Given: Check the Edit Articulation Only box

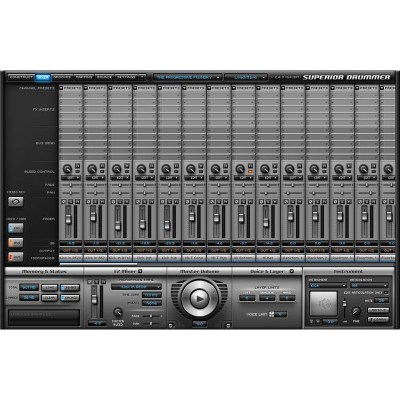Looking at the screenshot, I should coord(386,293).
